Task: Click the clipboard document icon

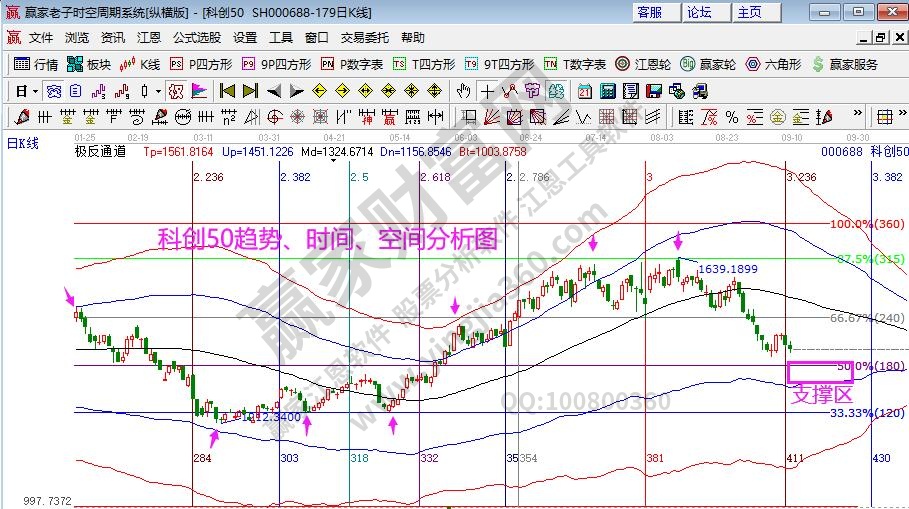Action: [75, 91]
